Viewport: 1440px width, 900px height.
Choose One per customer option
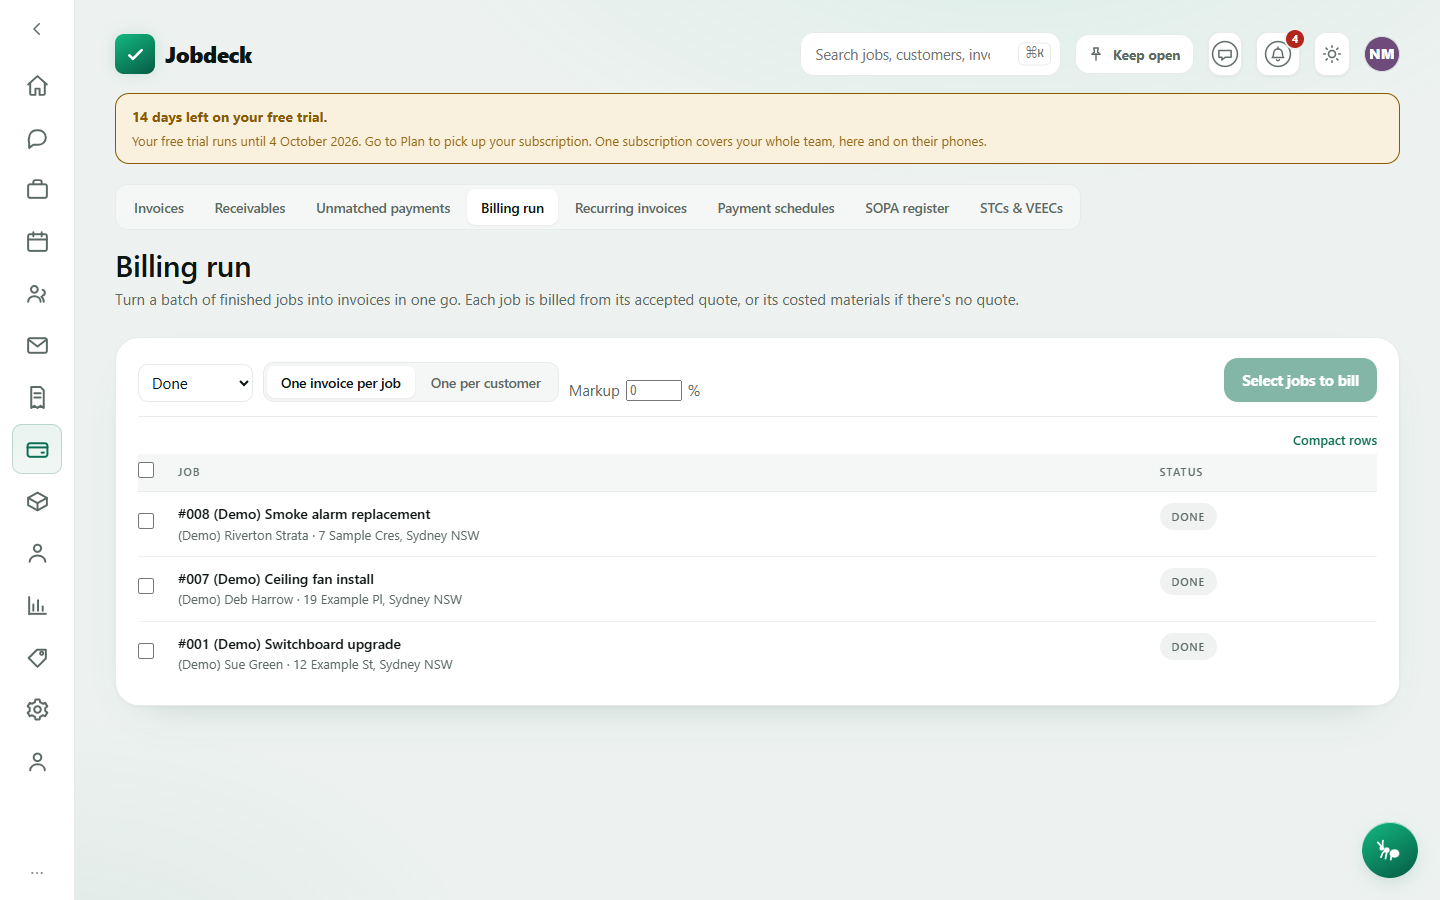click(486, 383)
